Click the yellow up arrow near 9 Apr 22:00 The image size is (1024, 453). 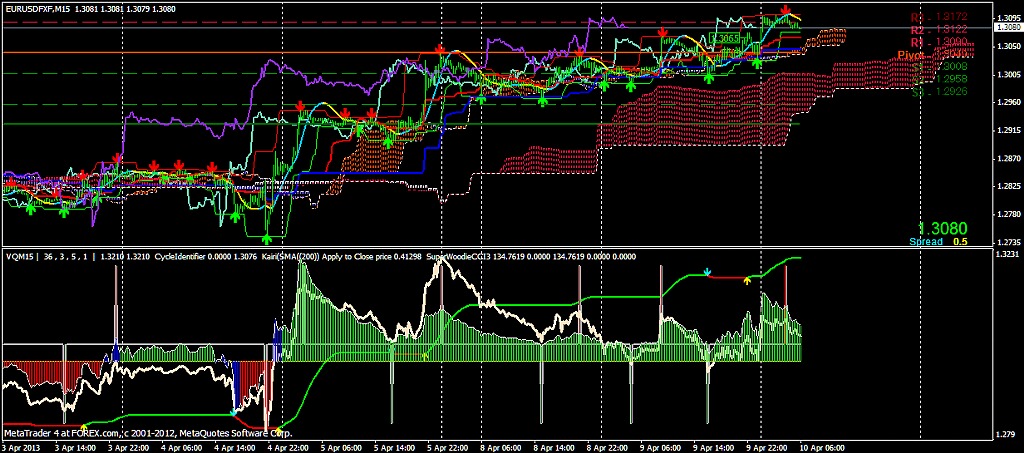pos(746,281)
